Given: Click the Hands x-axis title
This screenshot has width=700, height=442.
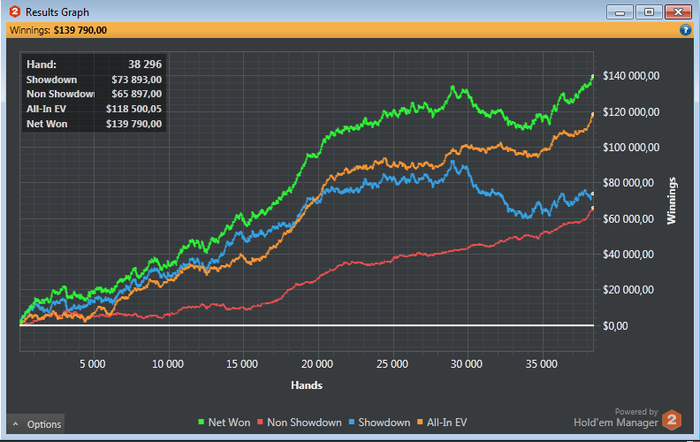Looking at the screenshot, I should [306, 385].
